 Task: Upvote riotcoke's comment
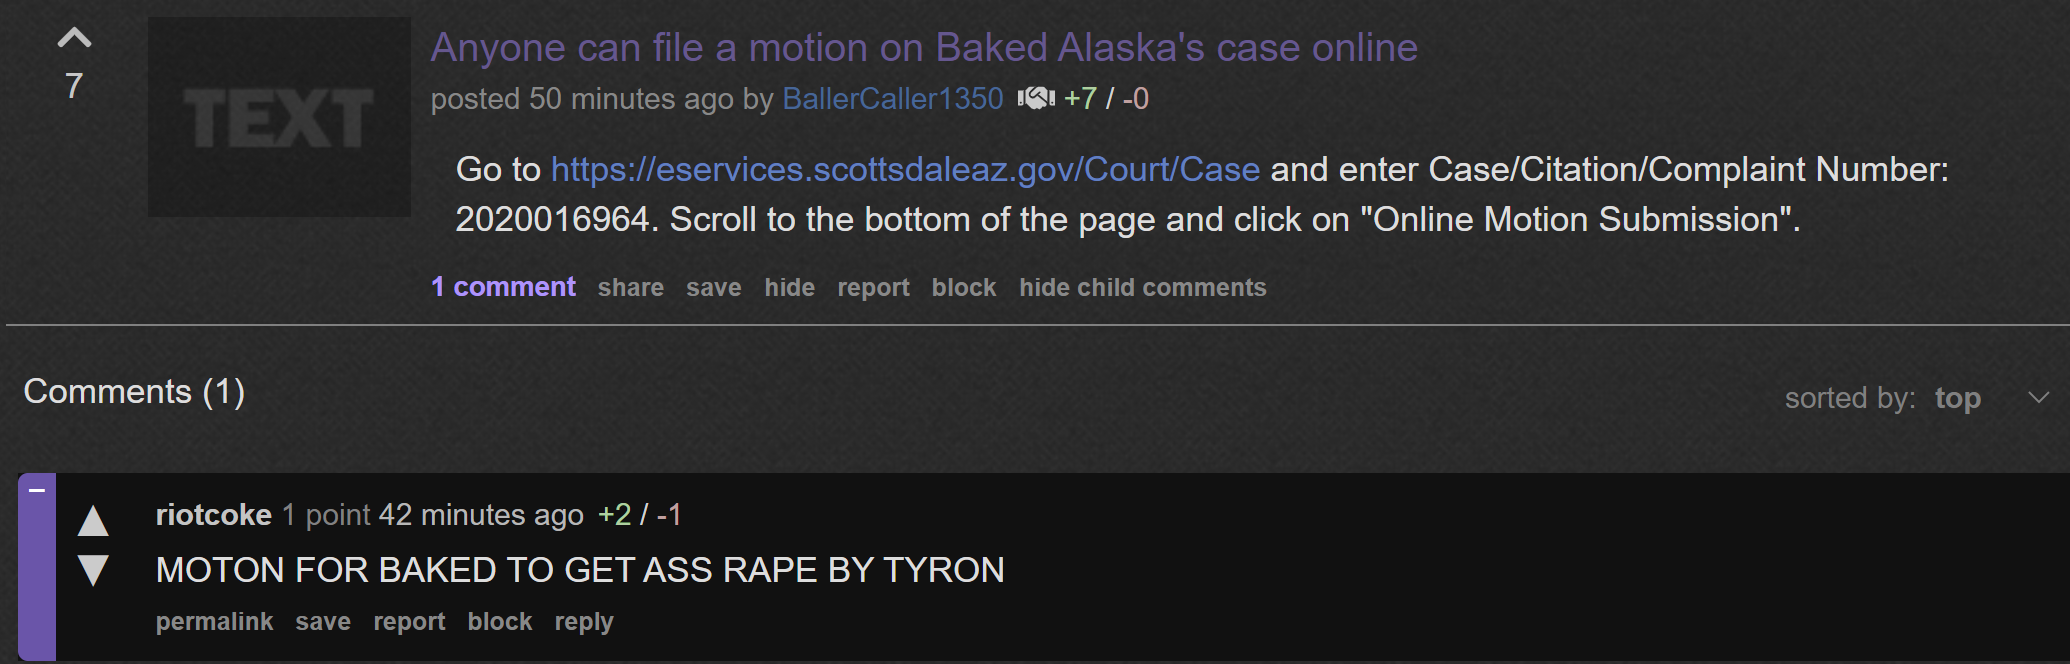point(93,520)
